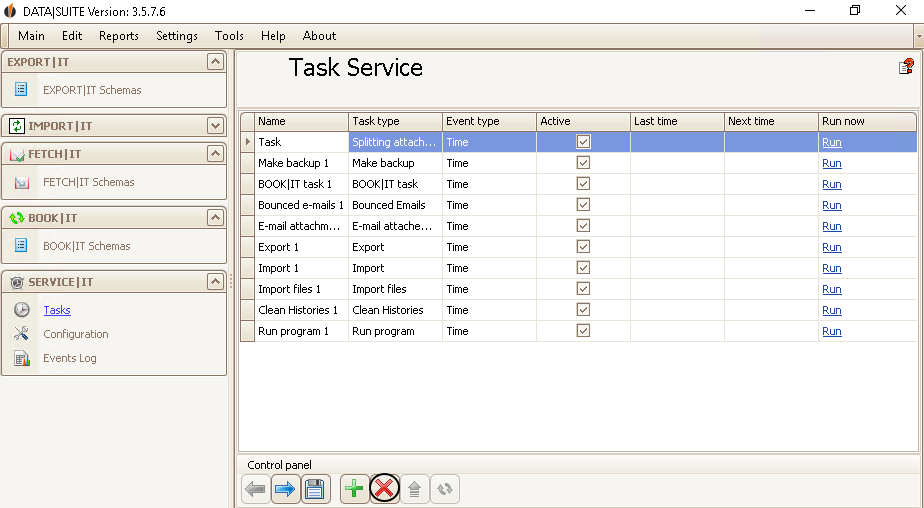This screenshot has width=924, height=508.
Task: Click the FETCH|IT header envelope icon
Action: [17, 154]
